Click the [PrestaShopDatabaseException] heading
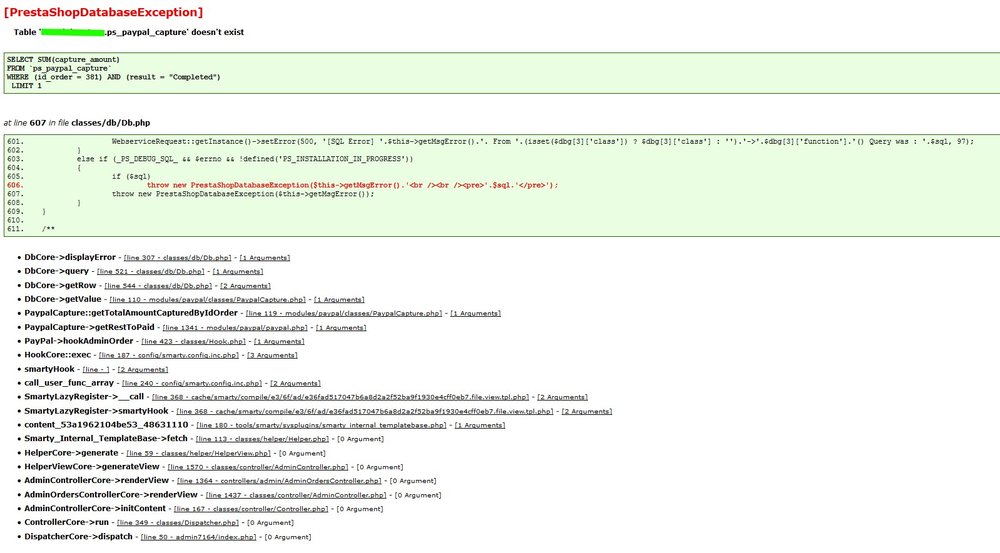Viewport: 1000px width, 553px height. (103, 12)
